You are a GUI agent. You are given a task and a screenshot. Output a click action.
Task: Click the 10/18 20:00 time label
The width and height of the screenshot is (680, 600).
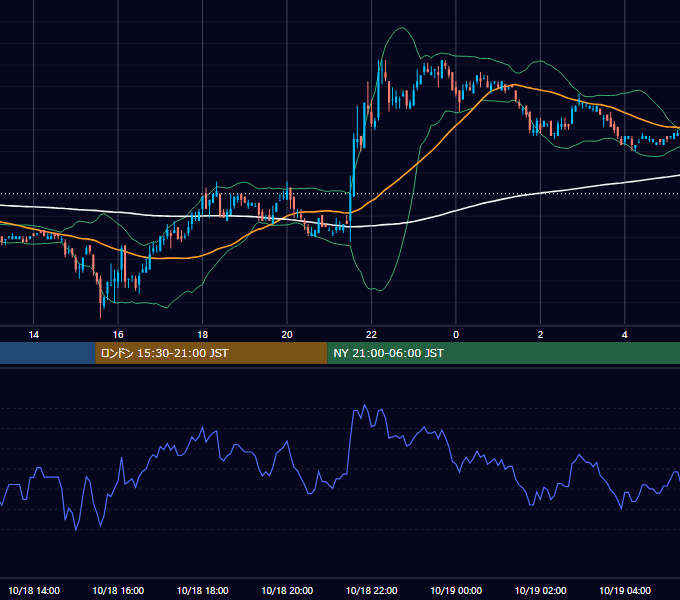click(x=287, y=590)
